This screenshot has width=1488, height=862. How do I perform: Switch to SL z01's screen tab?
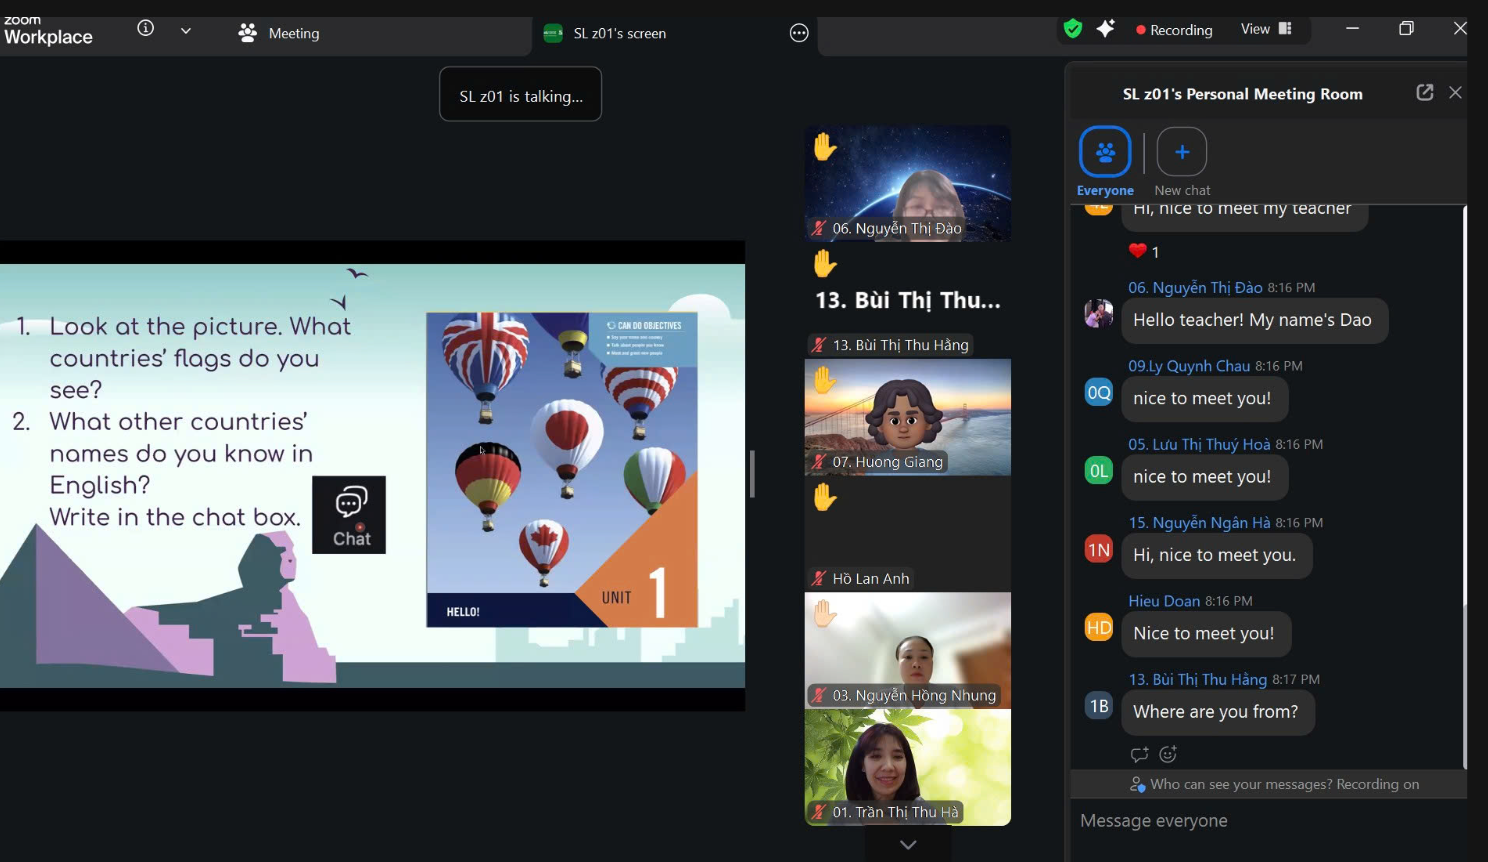click(x=605, y=34)
